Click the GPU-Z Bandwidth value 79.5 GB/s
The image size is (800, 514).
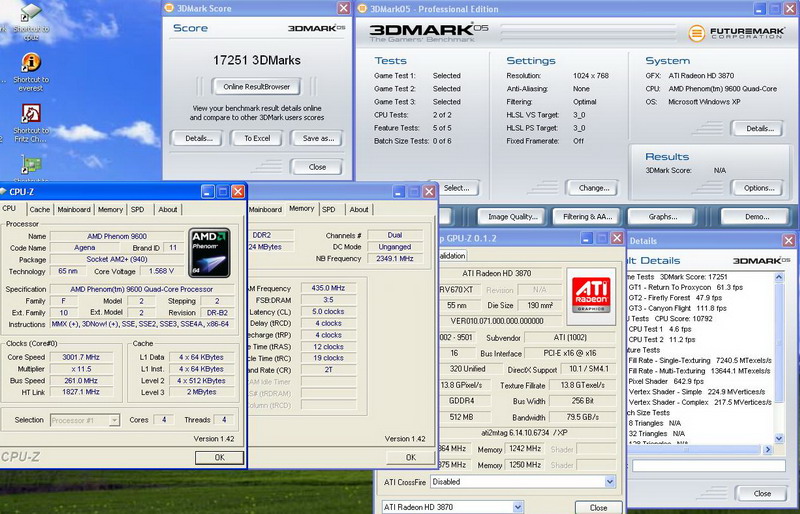click(582, 417)
